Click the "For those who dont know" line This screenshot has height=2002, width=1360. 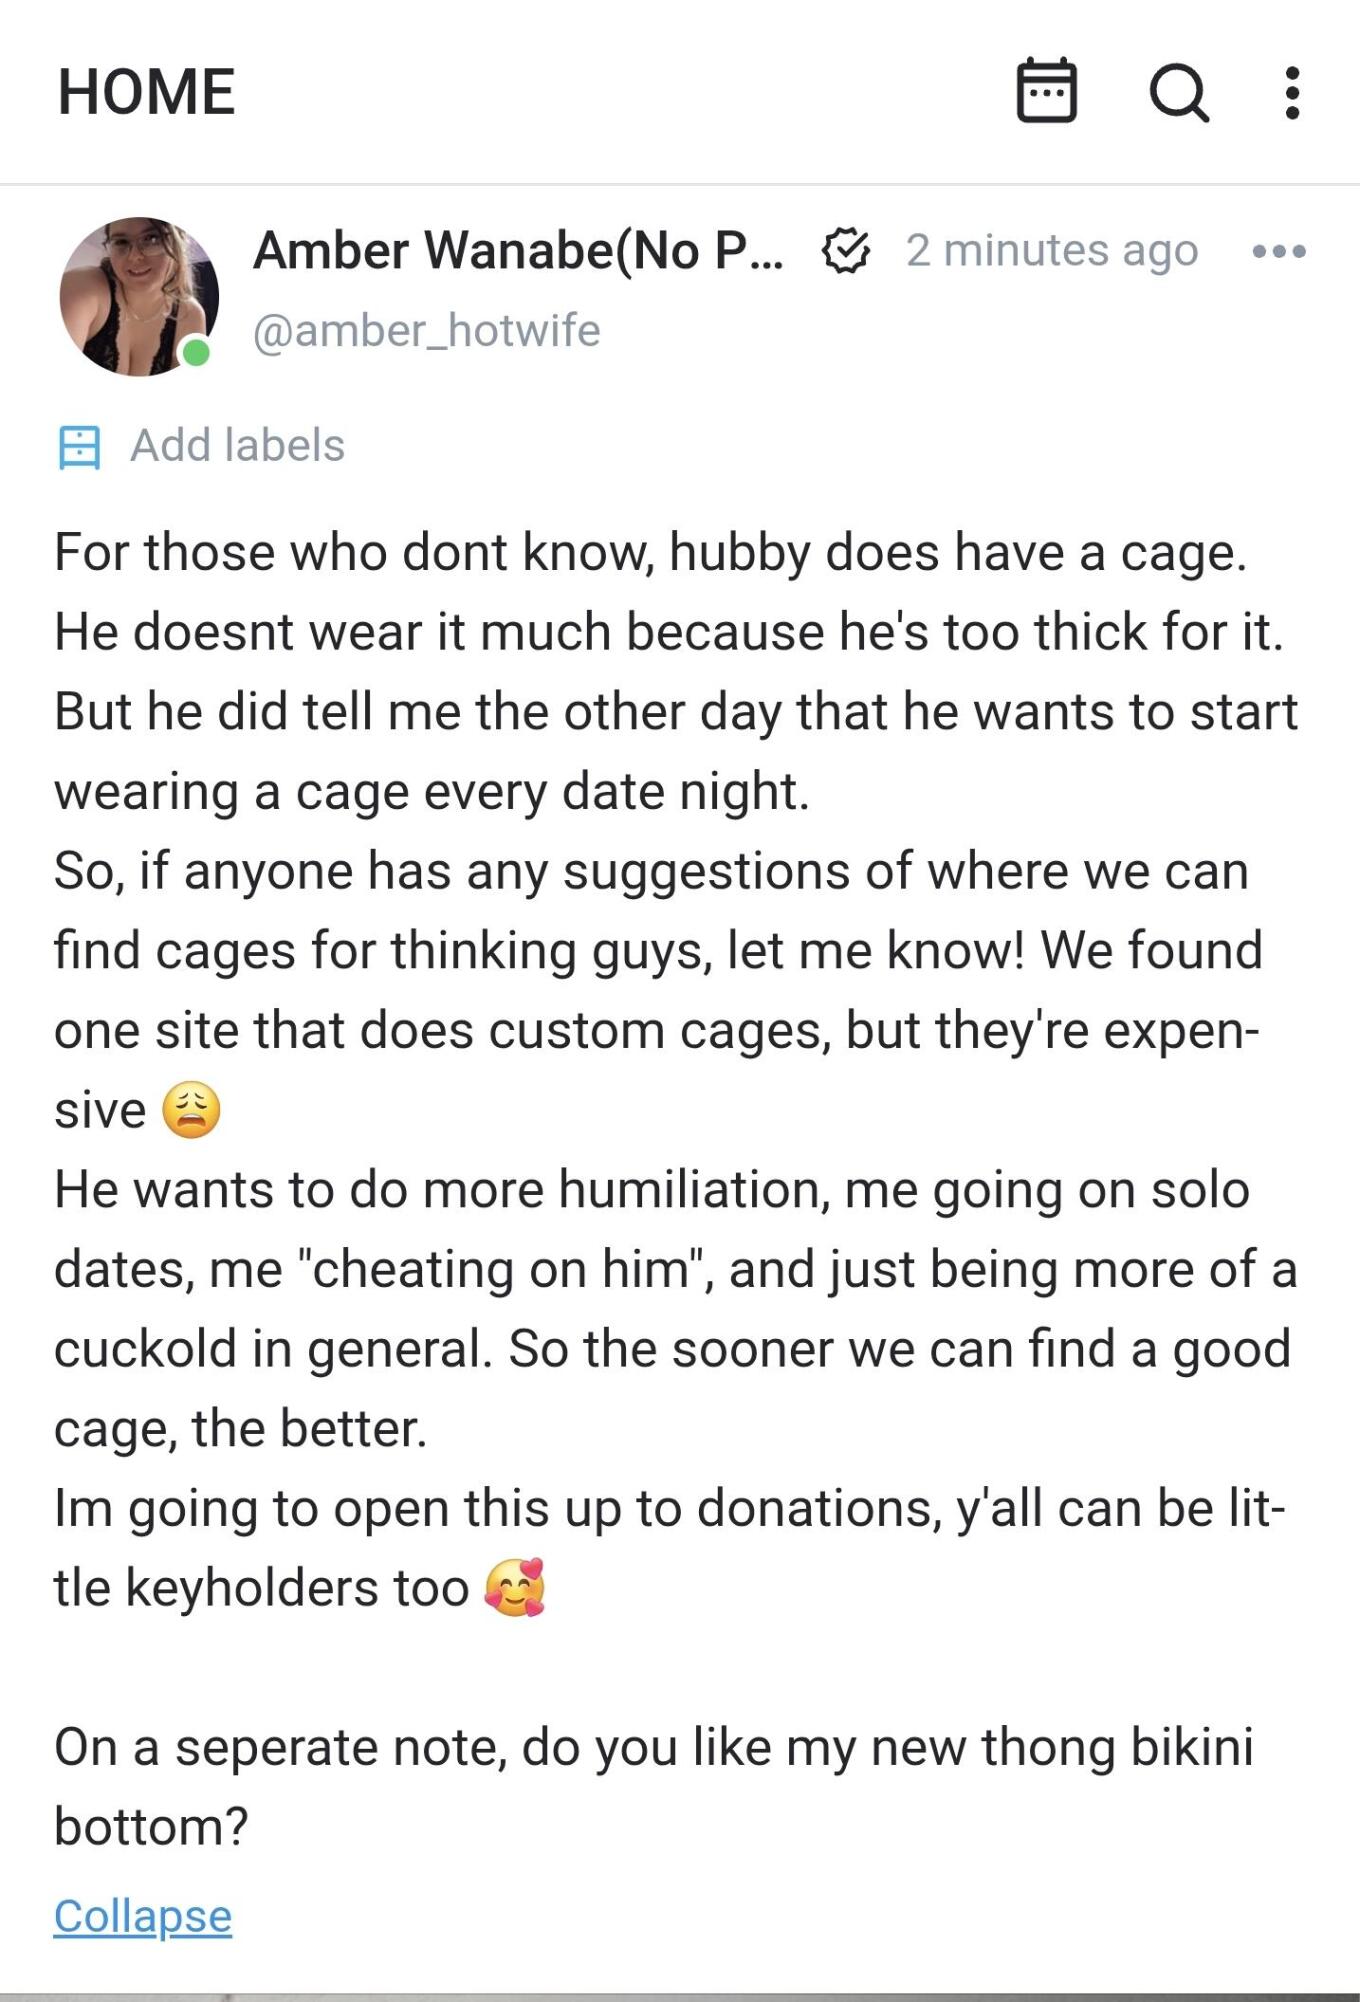(x=650, y=553)
